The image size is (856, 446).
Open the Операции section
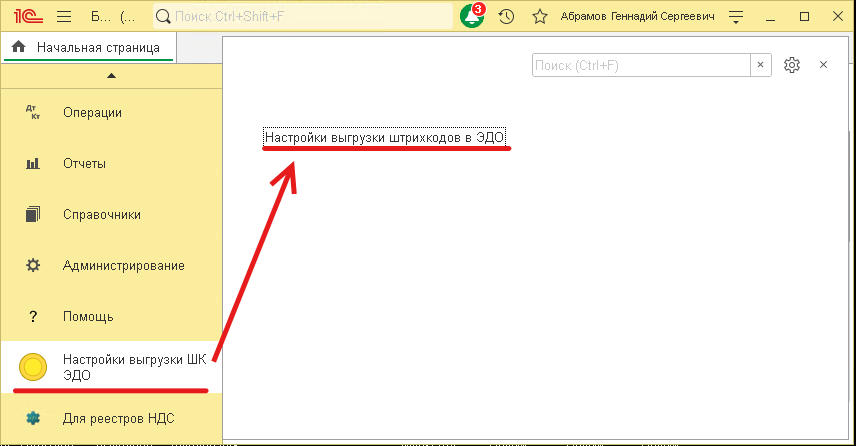[111, 113]
